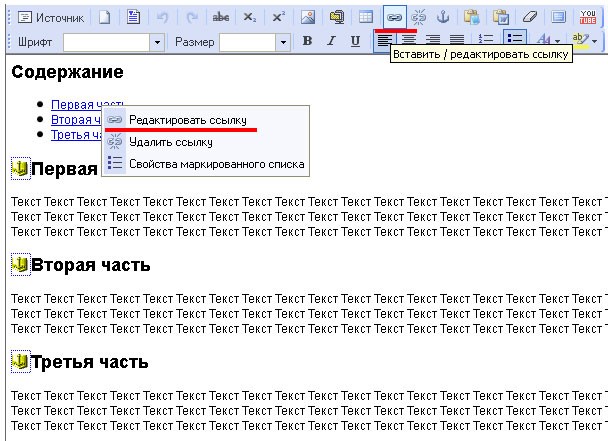Screen dimensions: 608x441
Task: Insert an anchor with the anchor icon
Action: point(443,17)
